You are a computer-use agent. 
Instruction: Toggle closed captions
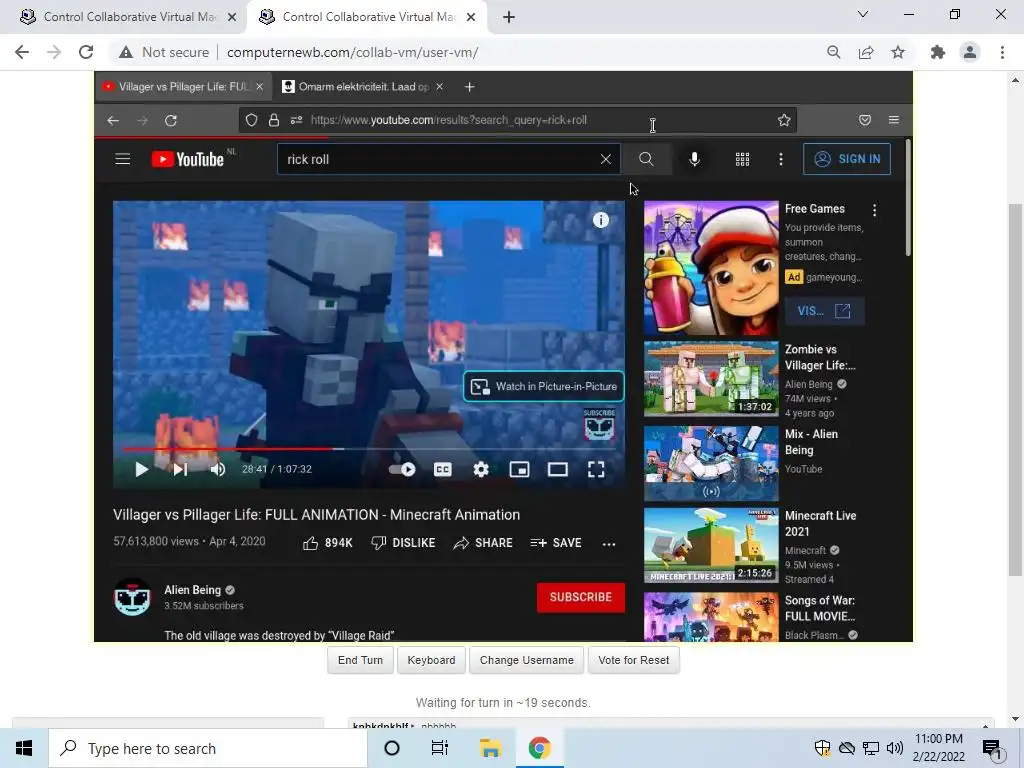click(443, 470)
